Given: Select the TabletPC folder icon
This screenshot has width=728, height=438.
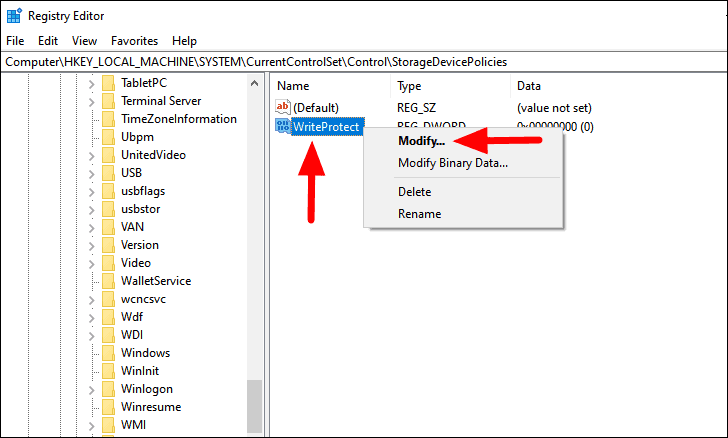Looking at the screenshot, I should (x=108, y=83).
